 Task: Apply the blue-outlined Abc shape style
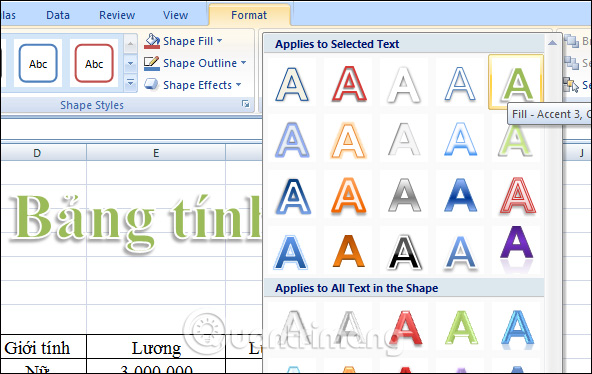38,63
